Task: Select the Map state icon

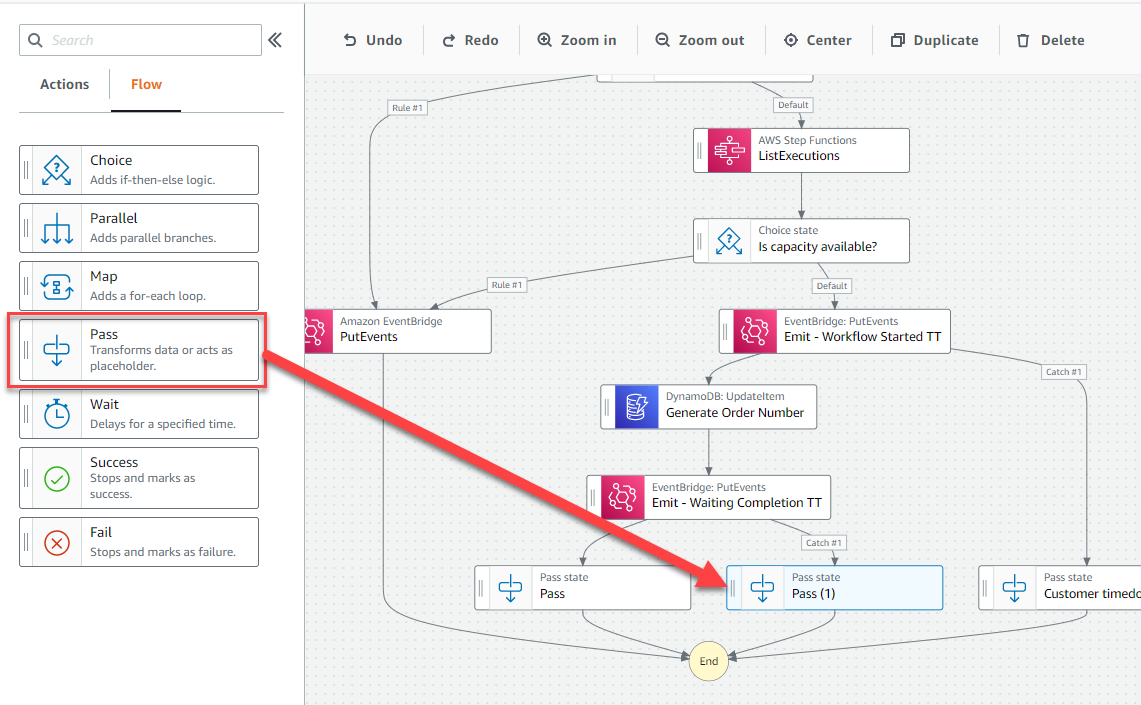Action: pyautogui.click(x=57, y=287)
